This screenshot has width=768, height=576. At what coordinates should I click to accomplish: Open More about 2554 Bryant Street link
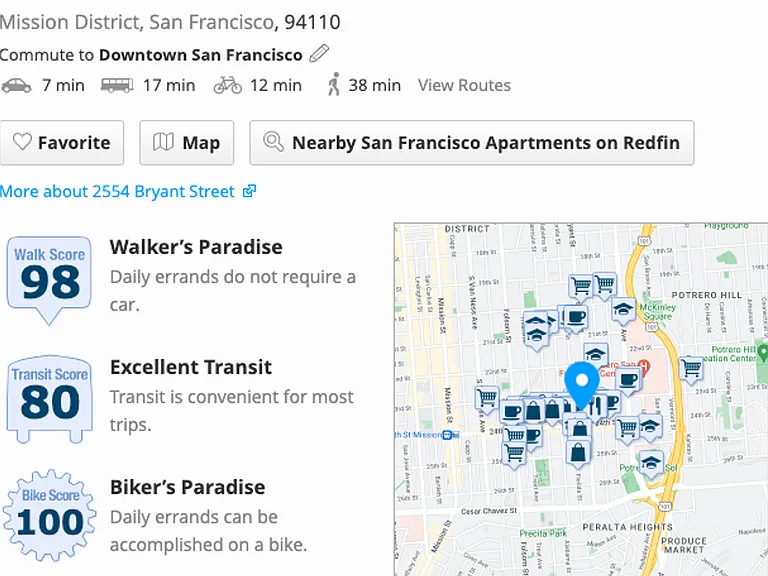[128, 191]
